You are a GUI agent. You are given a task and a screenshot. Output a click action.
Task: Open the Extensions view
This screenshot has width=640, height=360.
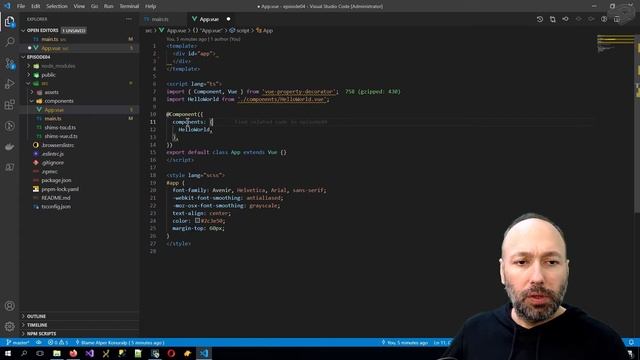click(x=9, y=105)
